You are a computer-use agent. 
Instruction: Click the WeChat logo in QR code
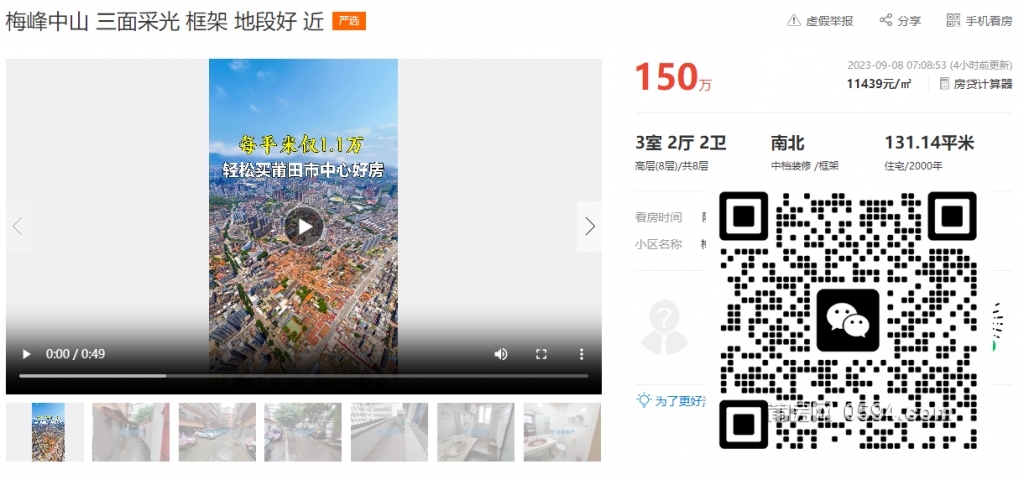coord(848,320)
